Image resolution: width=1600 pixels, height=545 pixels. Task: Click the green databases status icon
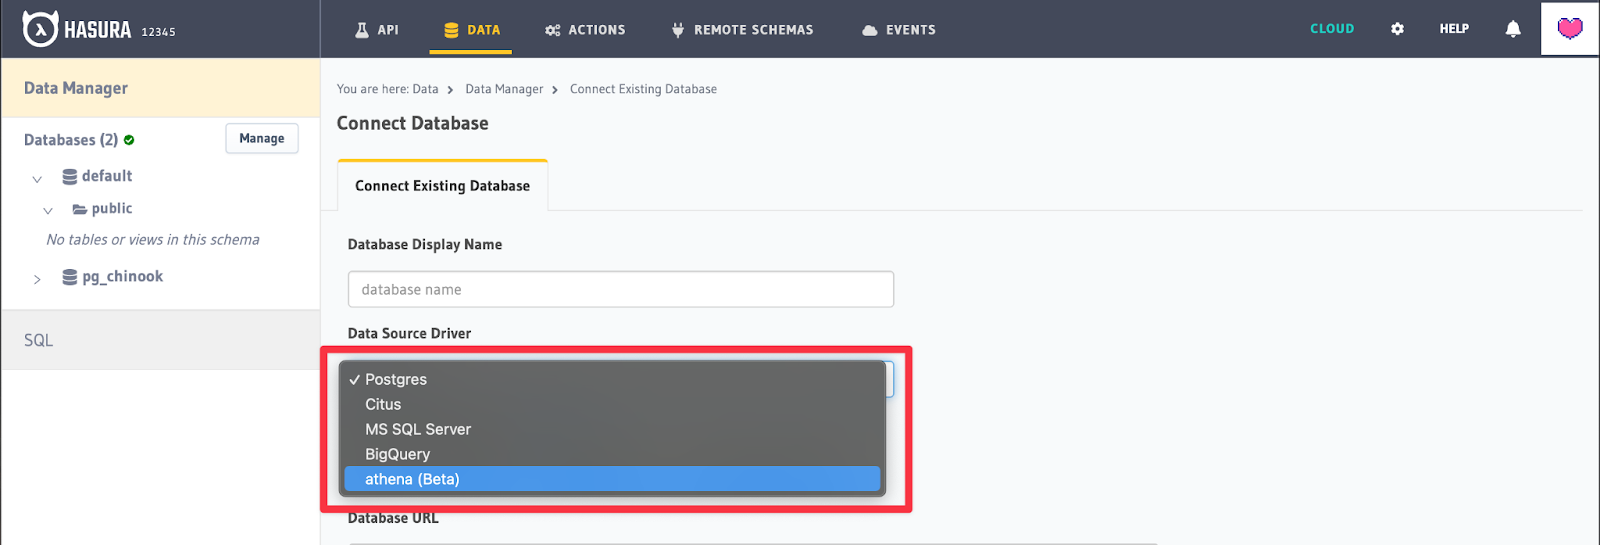(x=129, y=140)
